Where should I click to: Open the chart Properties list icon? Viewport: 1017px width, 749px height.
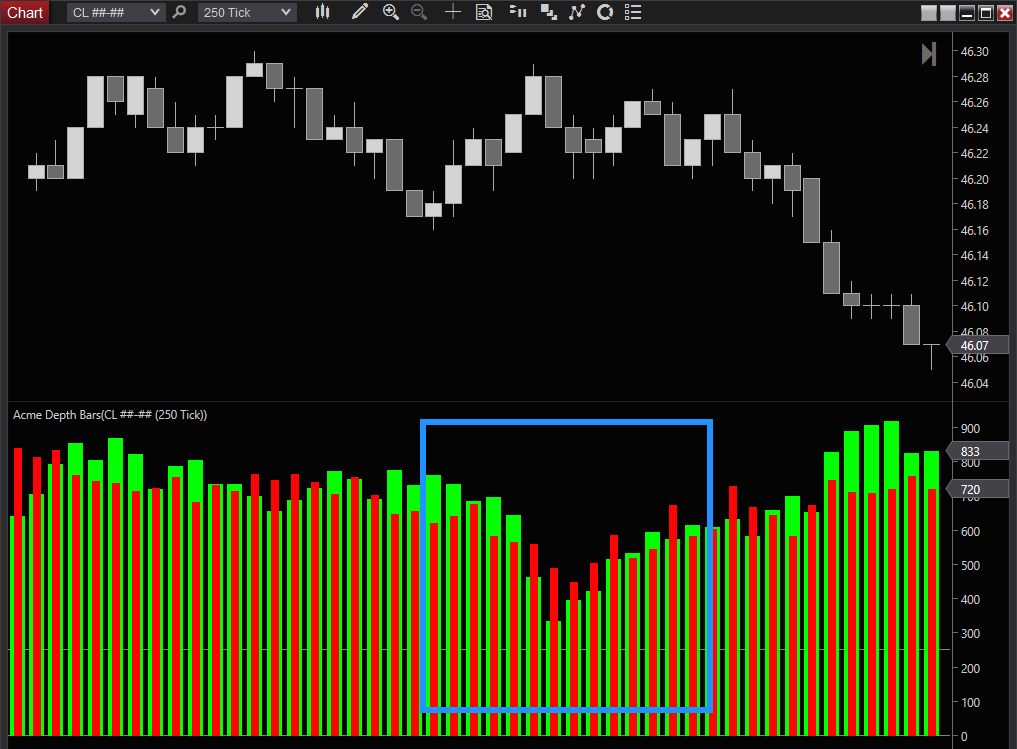click(633, 12)
